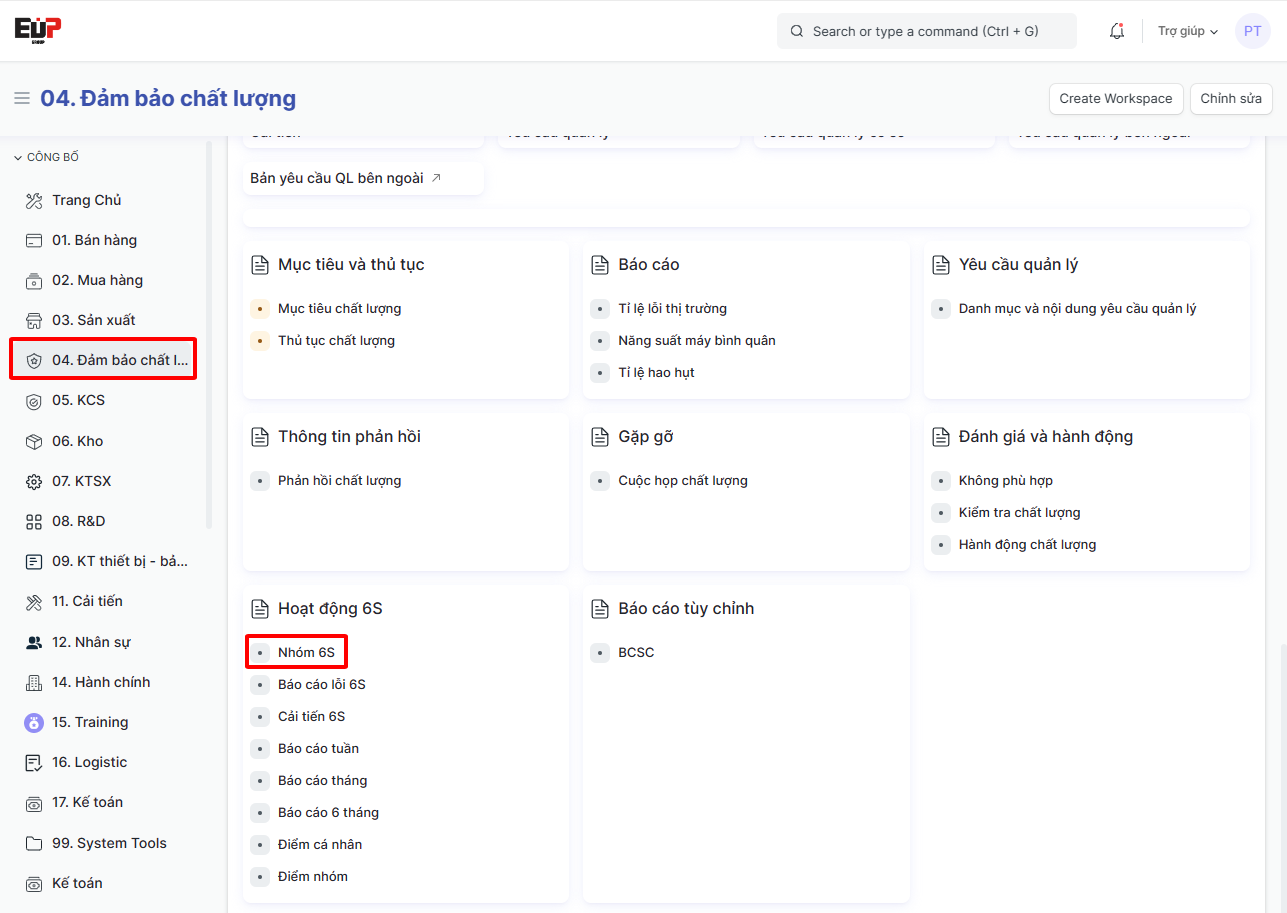Image resolution: width=1287 pixels, height=913 pixels.
Task: Click the 03. Sản xuất store icon
Action: tap(34, 321)
